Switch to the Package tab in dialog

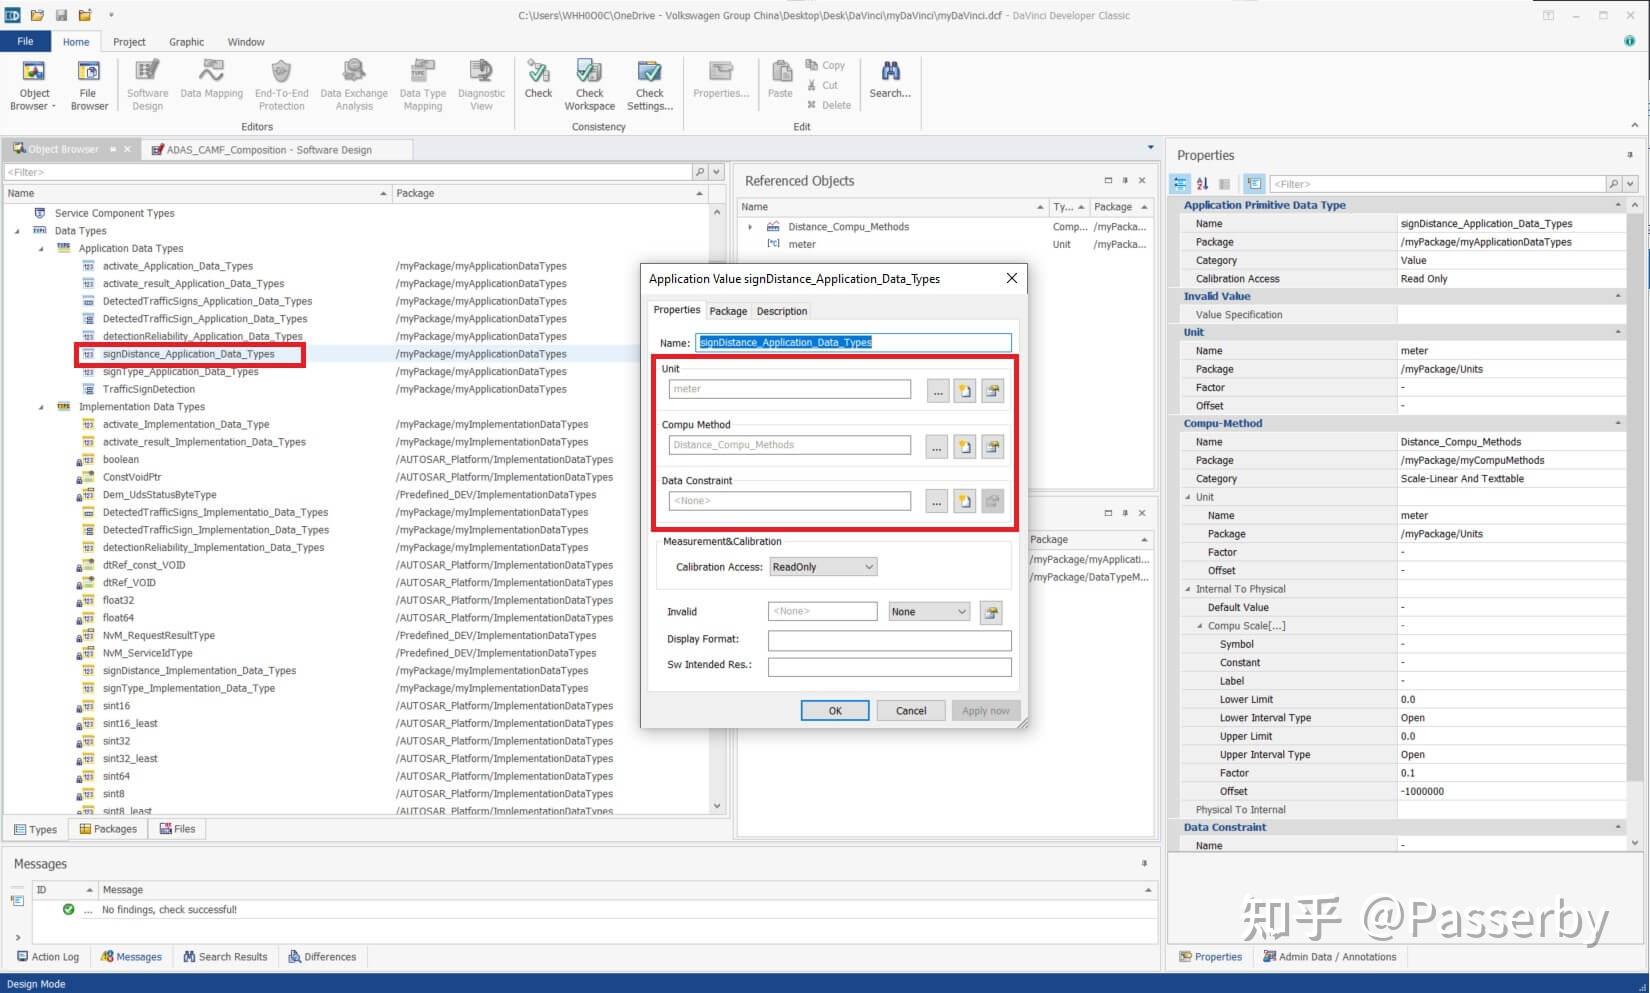[x=728, y=311]
